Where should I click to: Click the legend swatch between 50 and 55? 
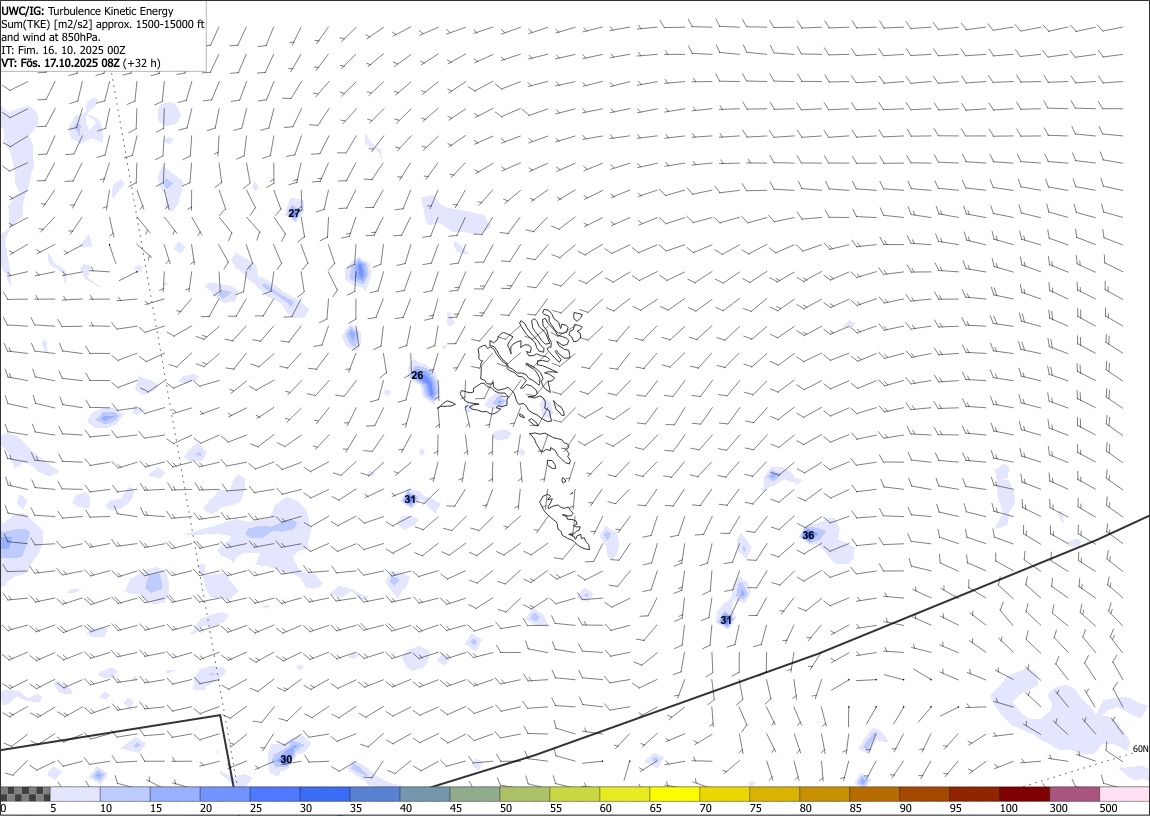524,794
